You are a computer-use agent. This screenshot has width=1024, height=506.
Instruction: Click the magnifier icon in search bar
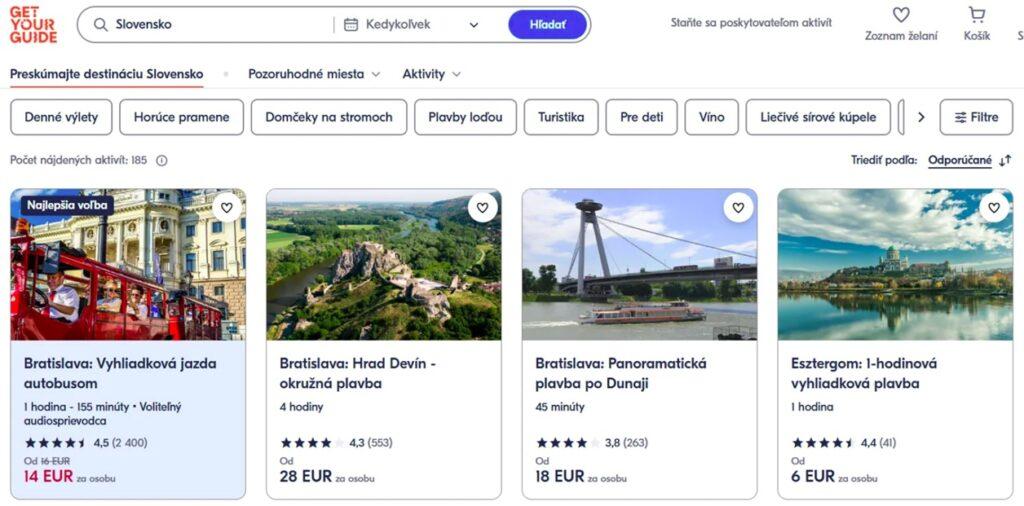pyautogui.click(x=100, y=25)
